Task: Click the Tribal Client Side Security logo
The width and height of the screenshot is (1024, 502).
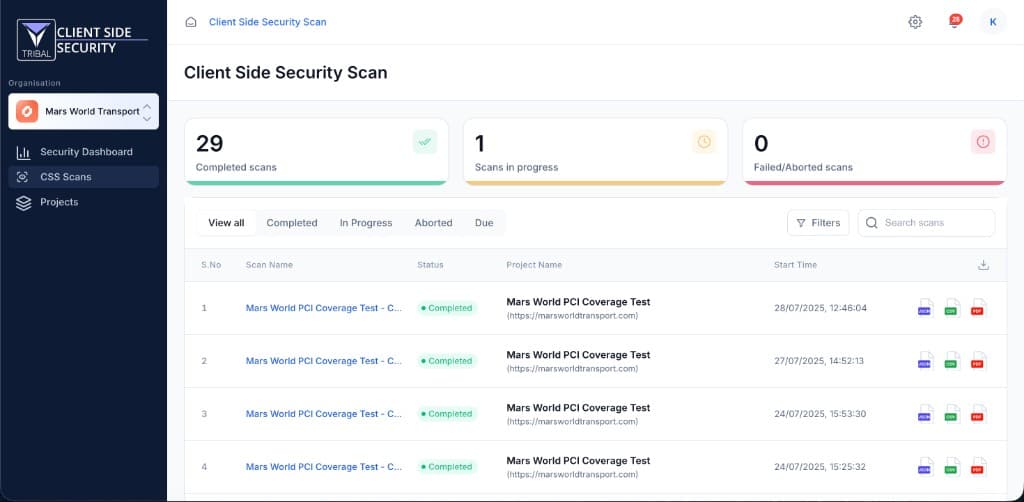Action: [x=82, y=40]
